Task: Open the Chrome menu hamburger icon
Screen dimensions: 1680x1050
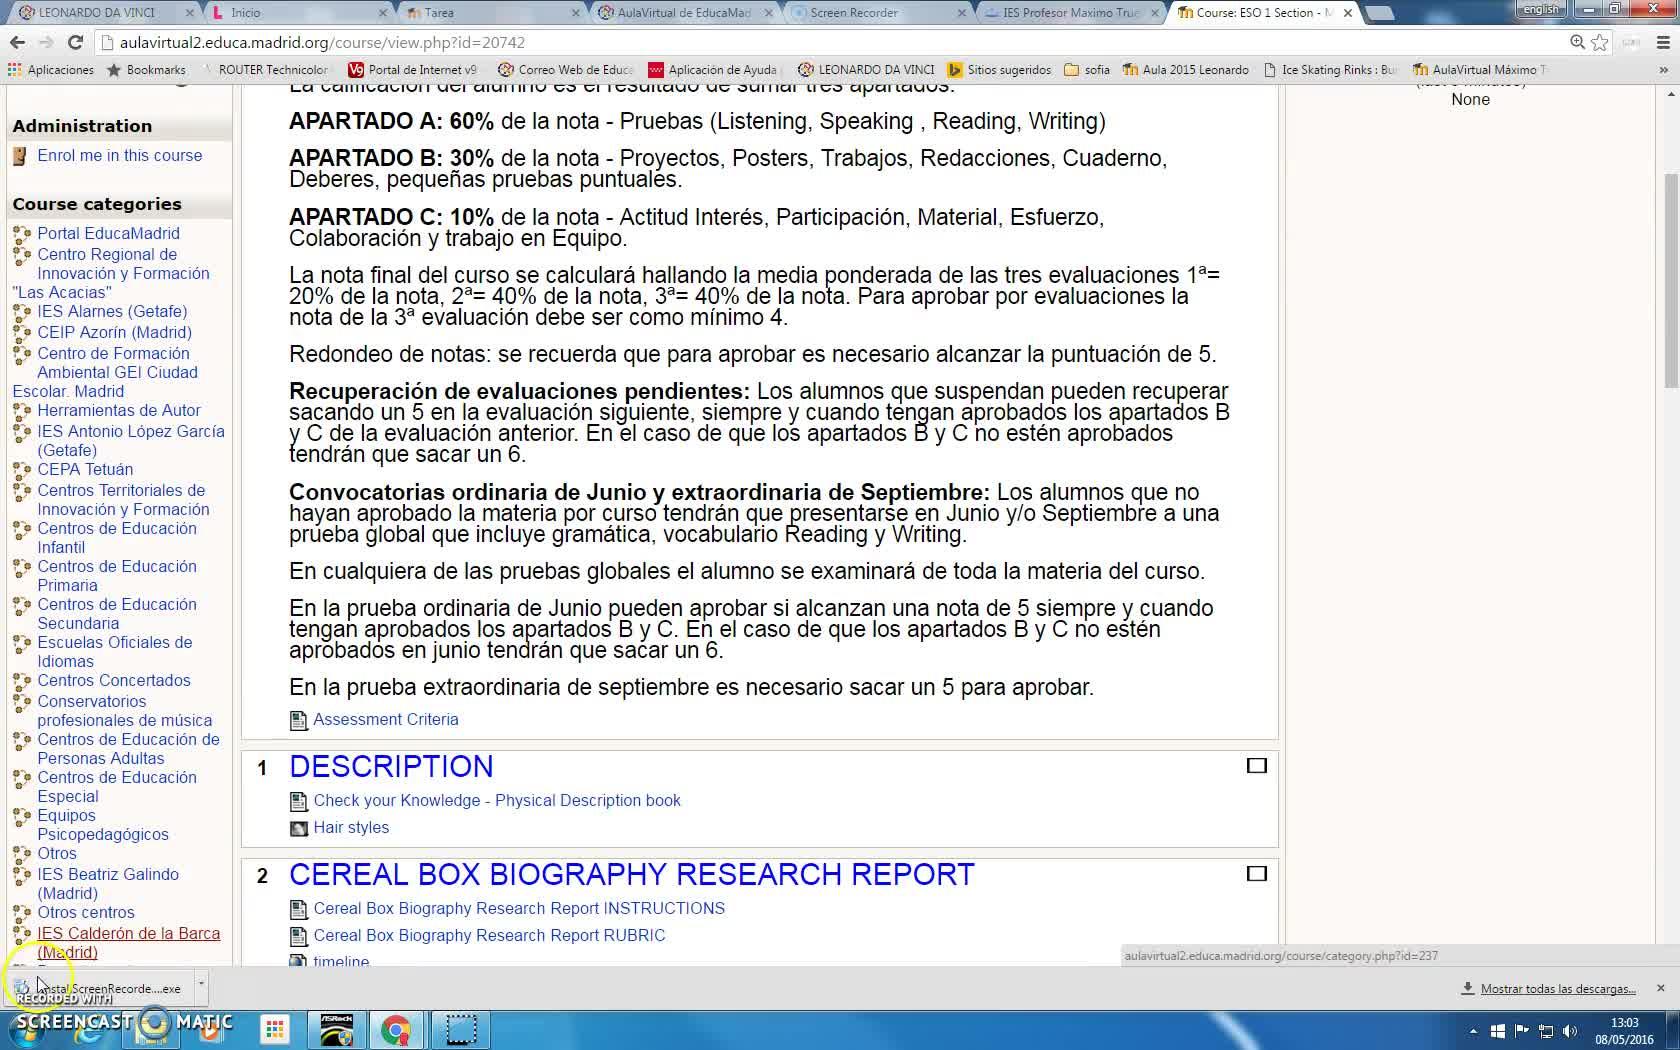Action: tap(1664, 42)
